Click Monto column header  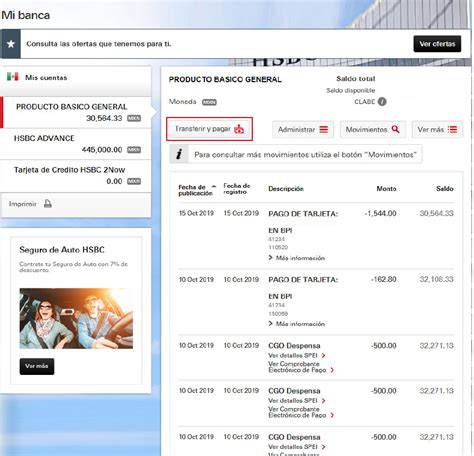coord(386,189)
